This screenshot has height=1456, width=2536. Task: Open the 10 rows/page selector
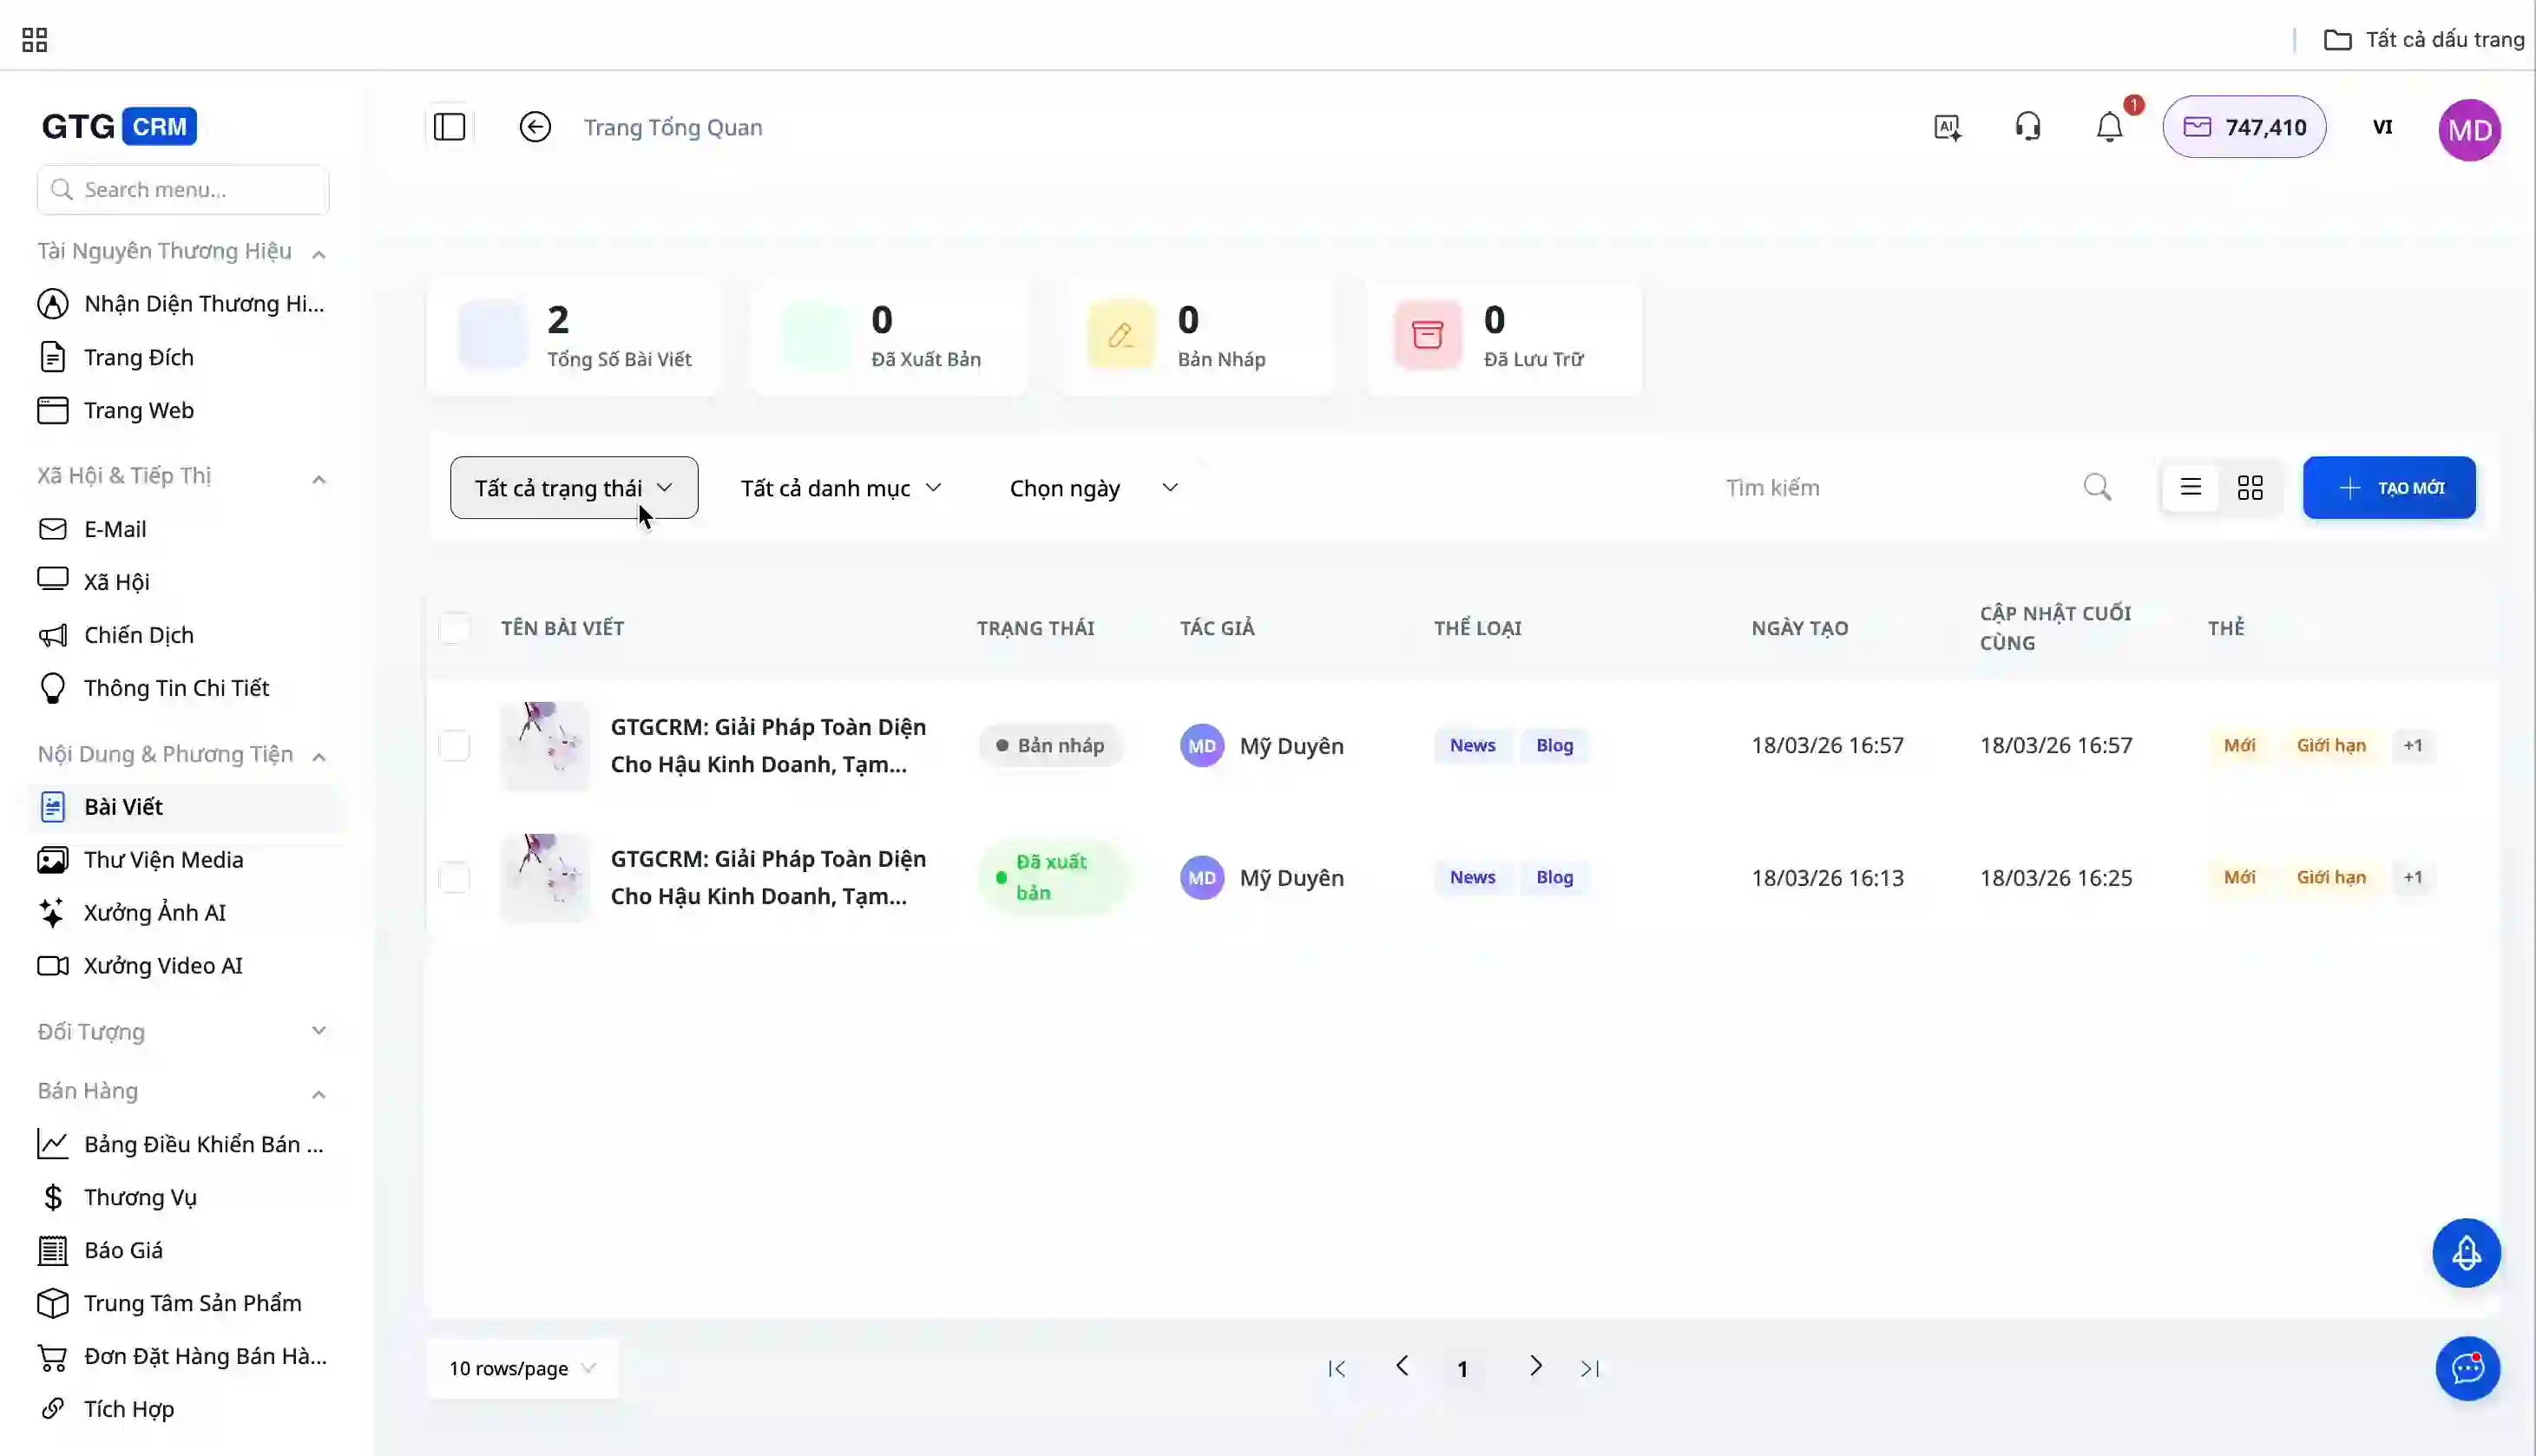coord(521,1368)
